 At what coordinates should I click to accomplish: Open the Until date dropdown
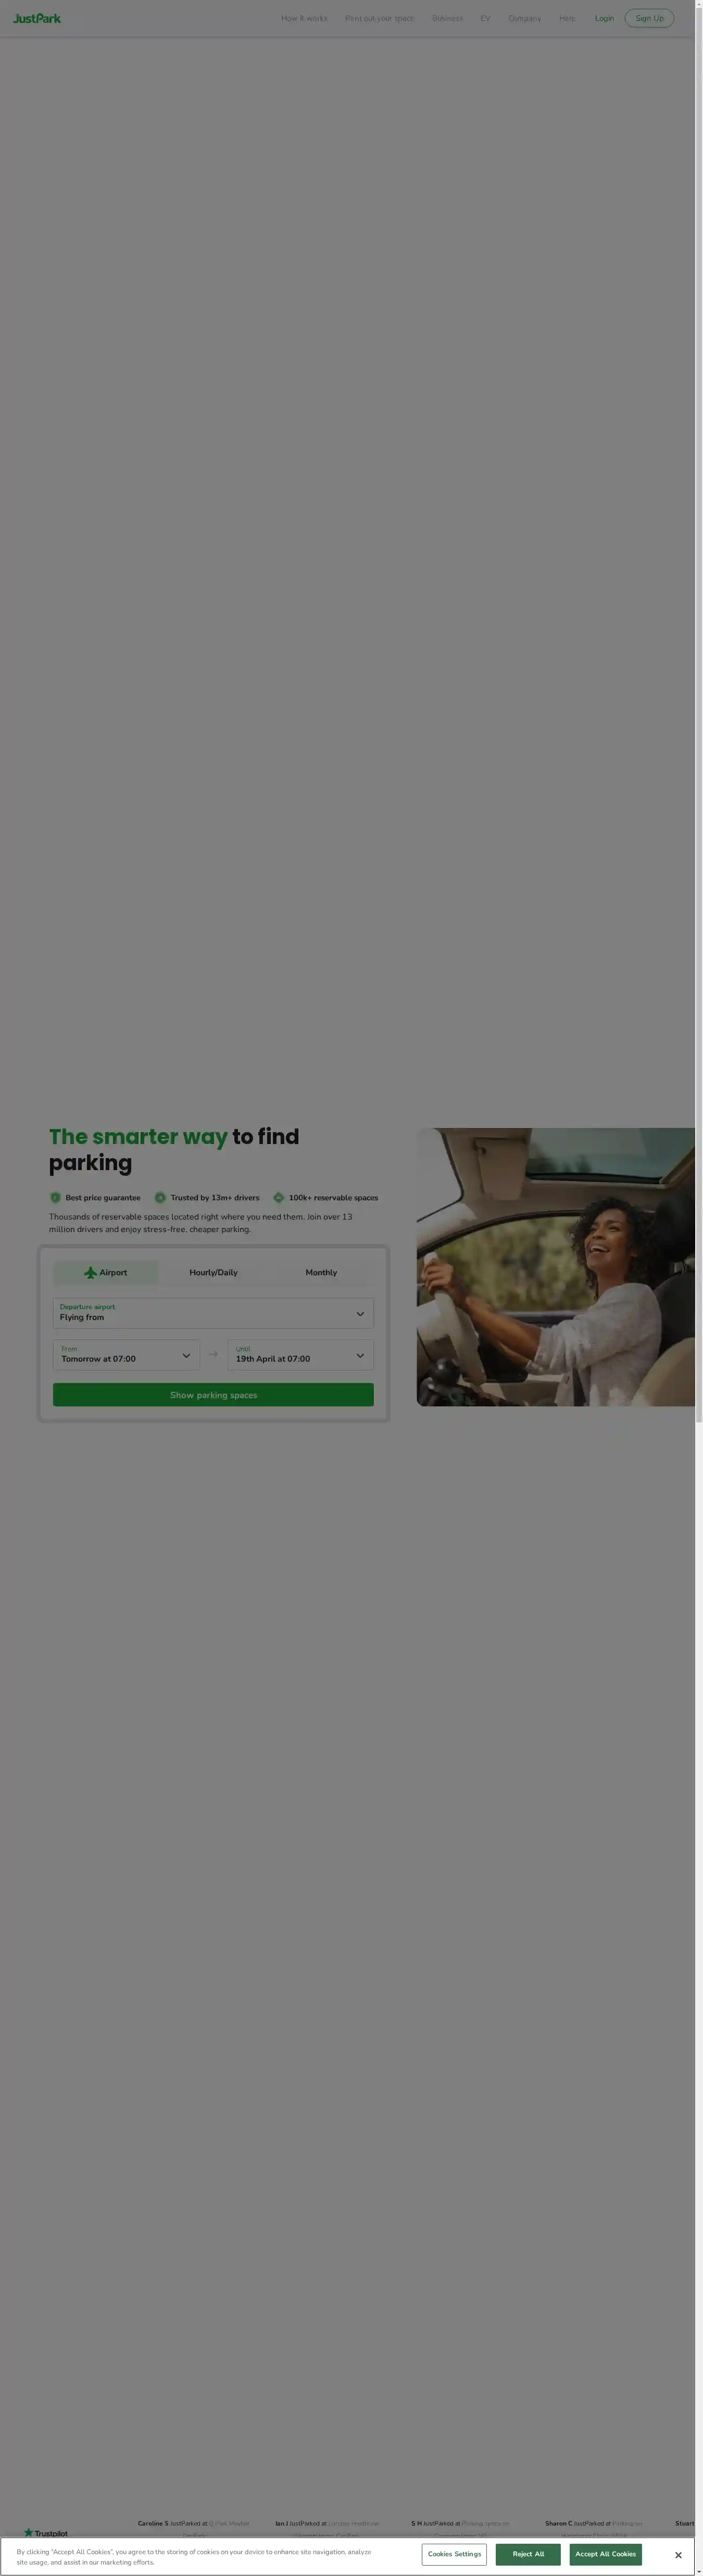click(x=300, y=1355)
